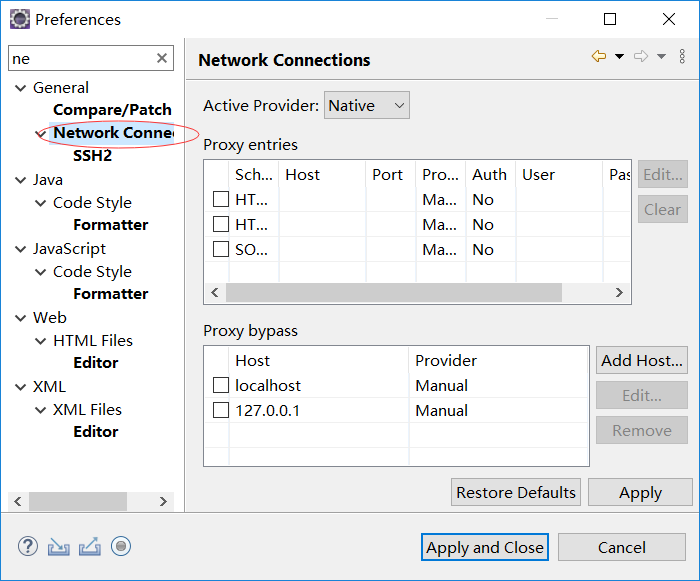Viewport: 700px width, 581px height.
Task: Select Compare/Patch preference page
Action: tap(112, 110)
